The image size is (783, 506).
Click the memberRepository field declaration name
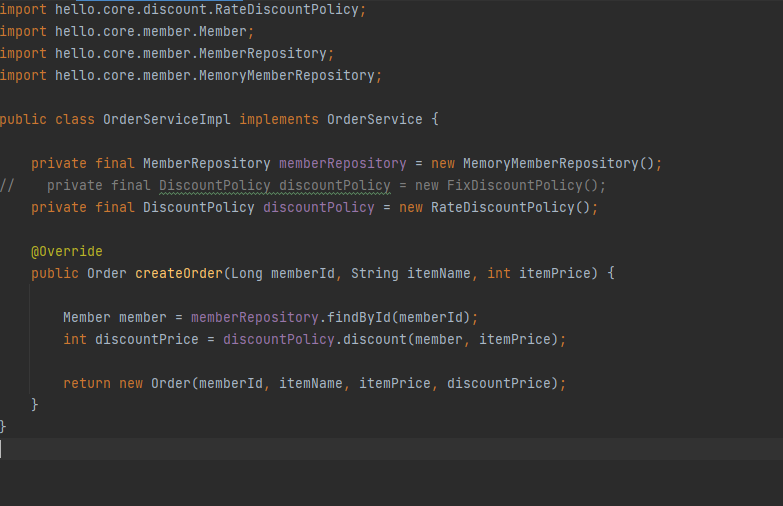[343, 163]
